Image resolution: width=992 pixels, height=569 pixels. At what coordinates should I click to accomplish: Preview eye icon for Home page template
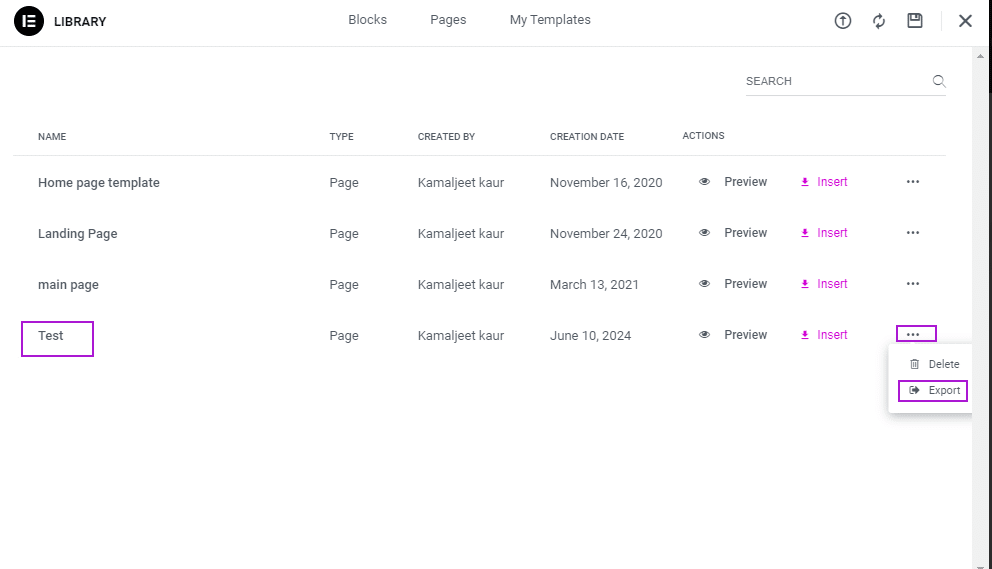[704, 182]
